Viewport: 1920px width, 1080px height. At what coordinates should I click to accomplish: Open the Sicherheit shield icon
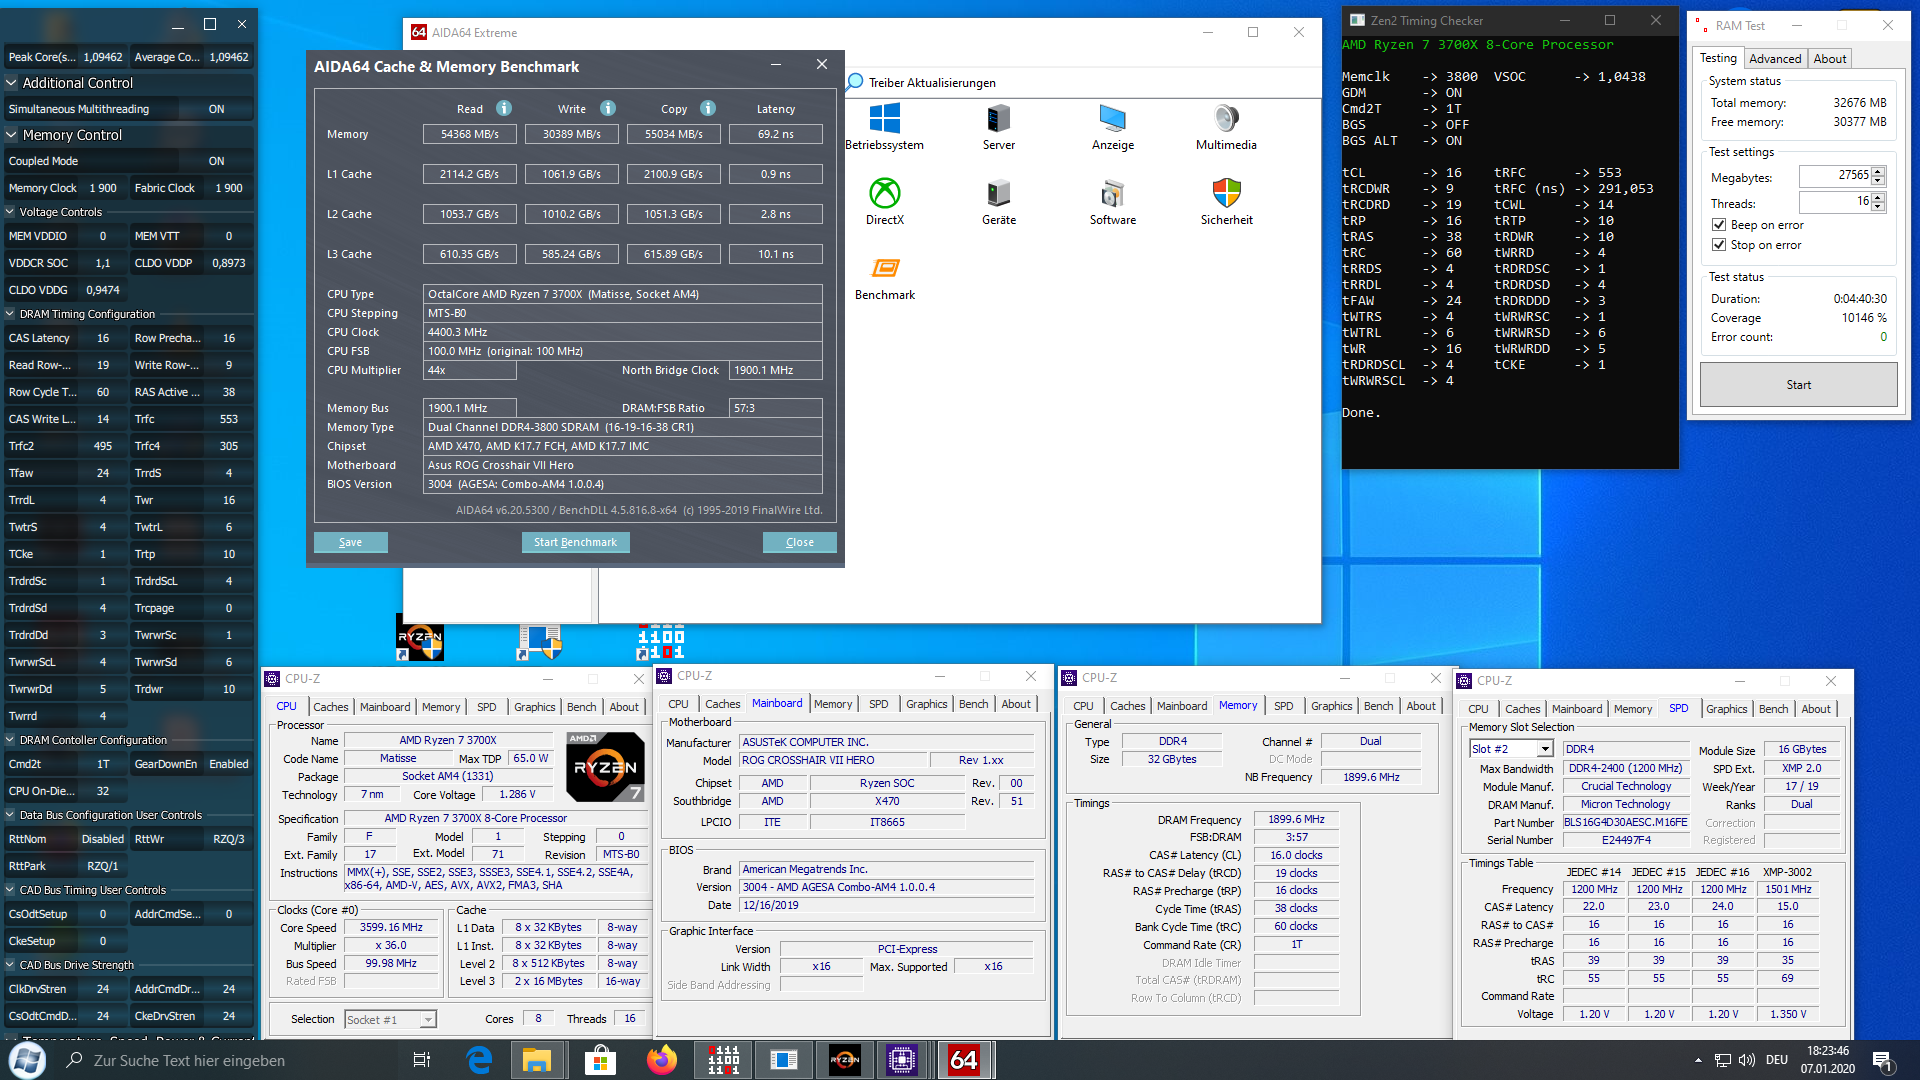pos(1226,193)
